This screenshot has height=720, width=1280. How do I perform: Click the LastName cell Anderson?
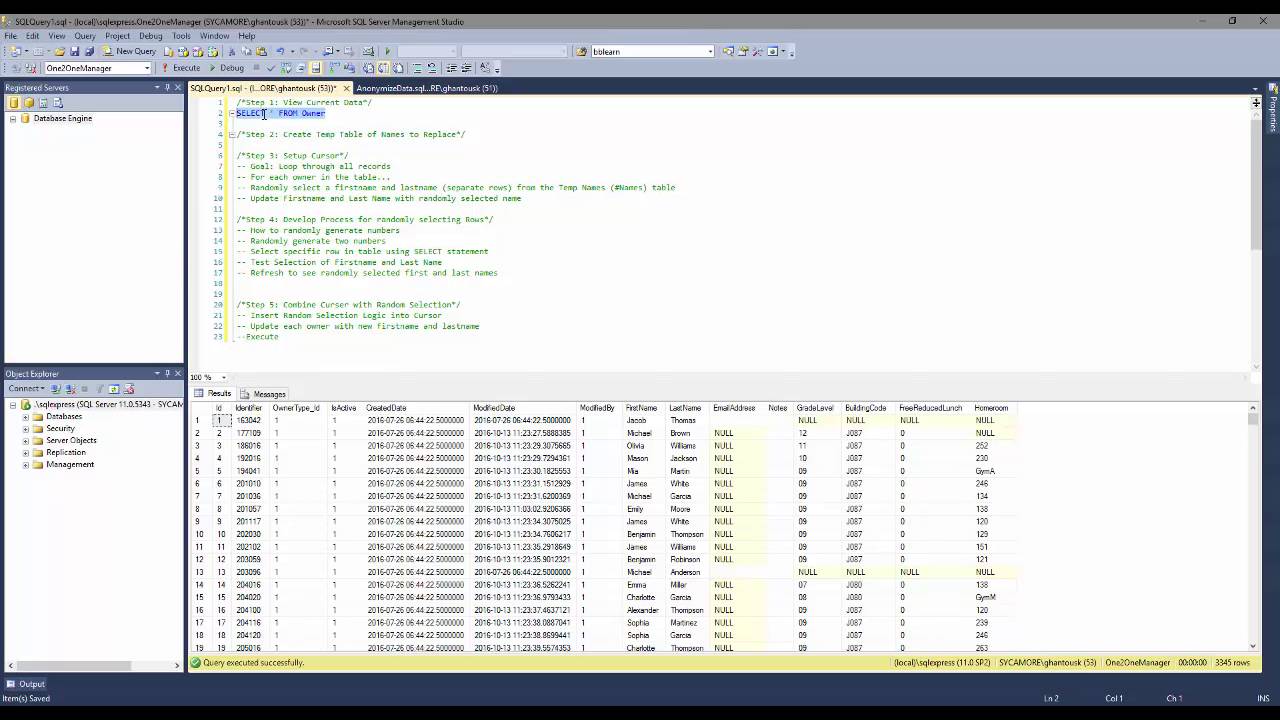(685, 572)
